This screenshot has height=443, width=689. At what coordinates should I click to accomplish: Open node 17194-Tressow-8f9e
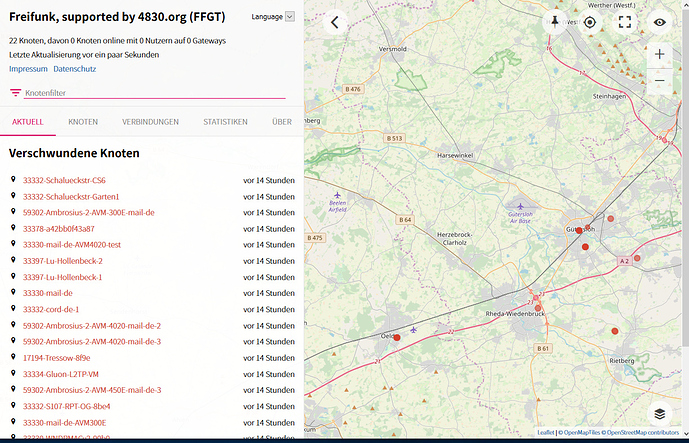[x=56, y=358]
